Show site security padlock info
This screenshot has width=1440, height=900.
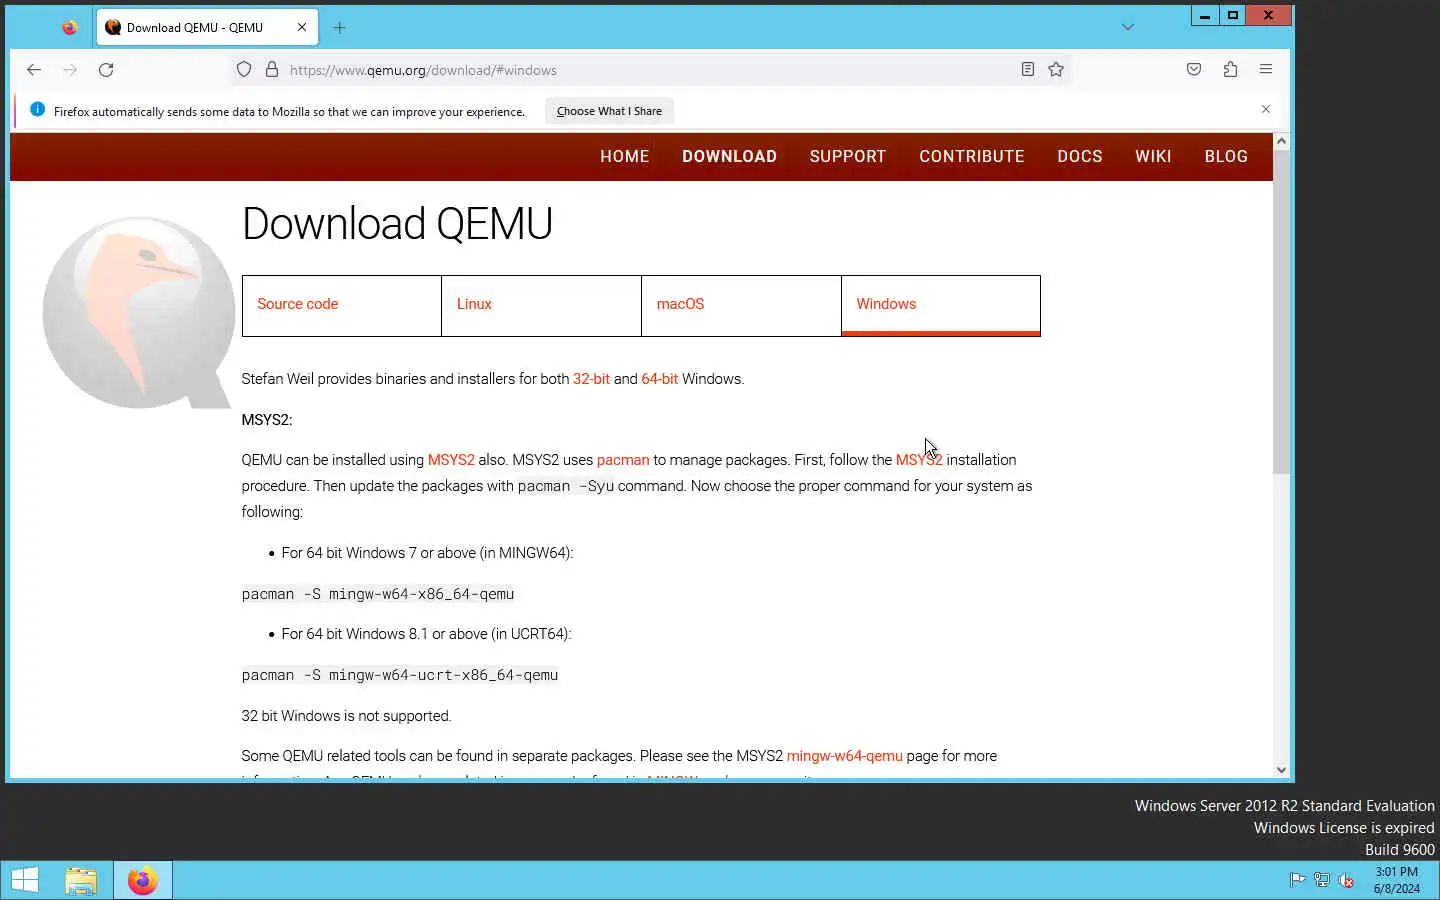pos(272,70)
